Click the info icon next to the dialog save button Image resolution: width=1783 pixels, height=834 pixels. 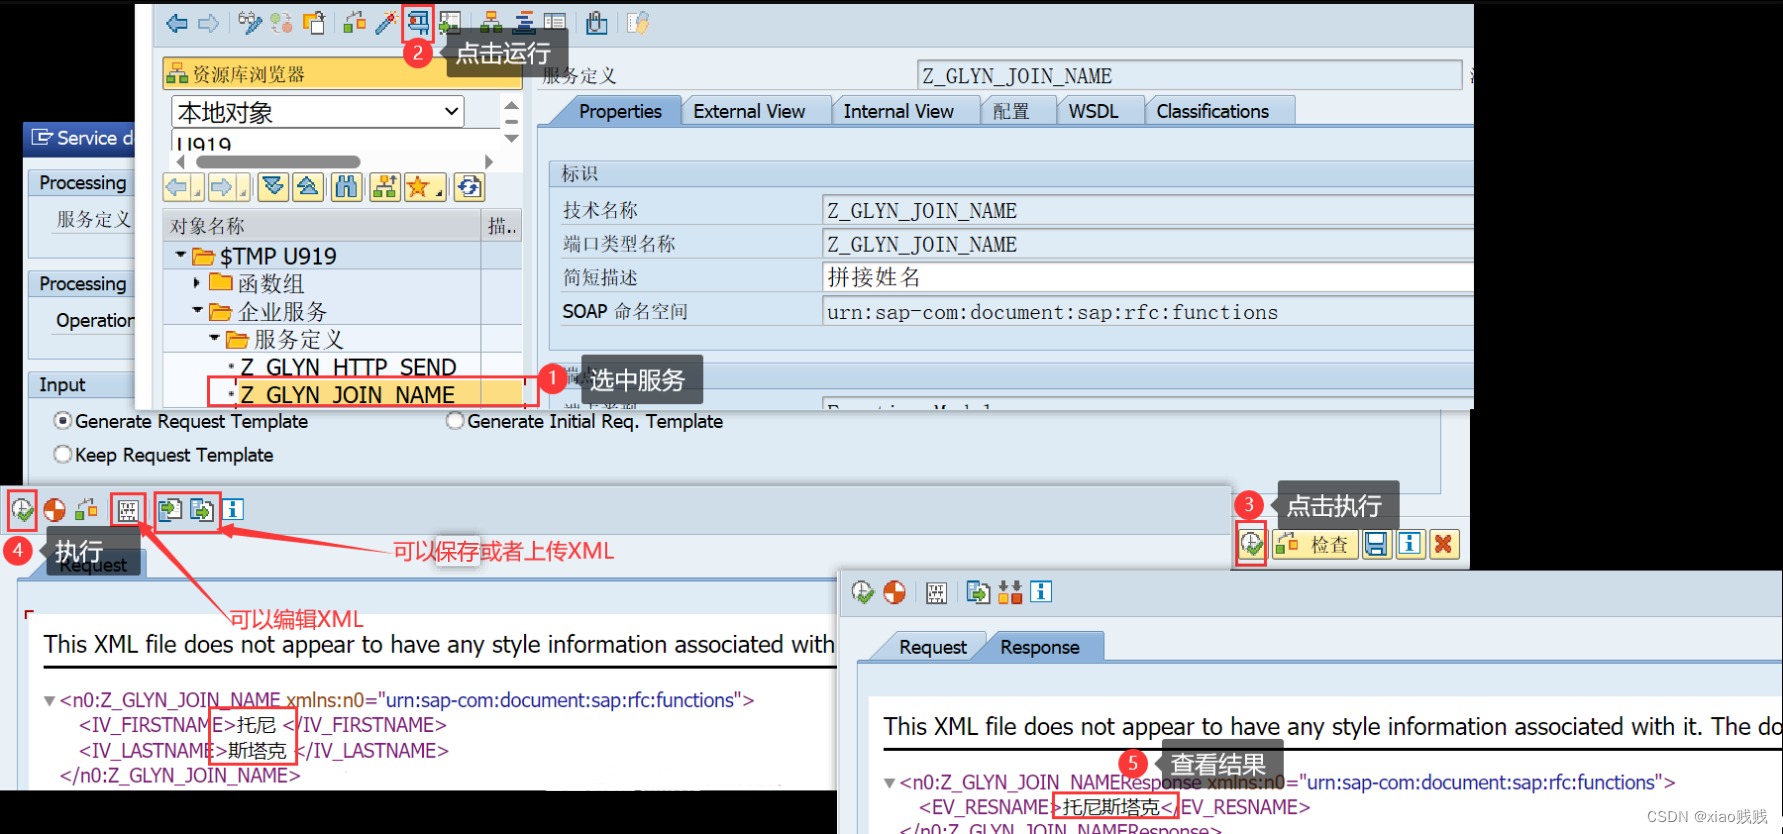[x=1410, y=544]
